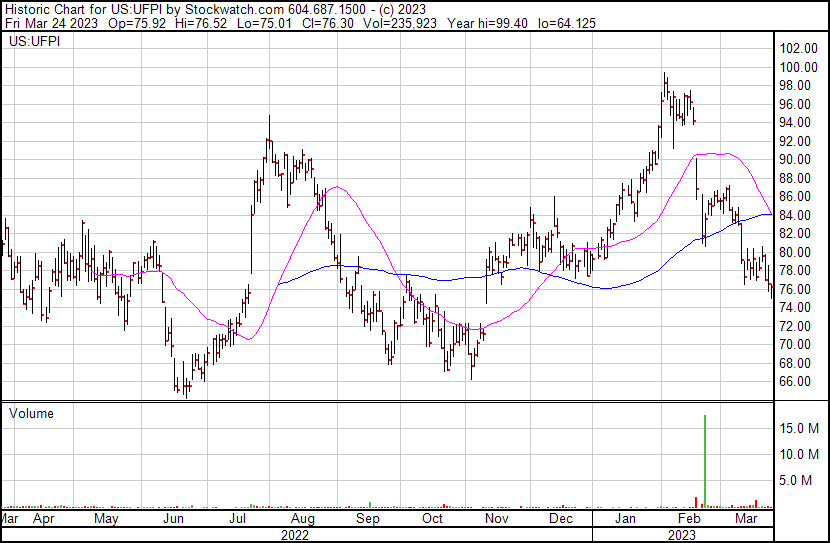The image size is (830, 543).
Task: Click the 66.00 price axis label
Action: point(797,382)
